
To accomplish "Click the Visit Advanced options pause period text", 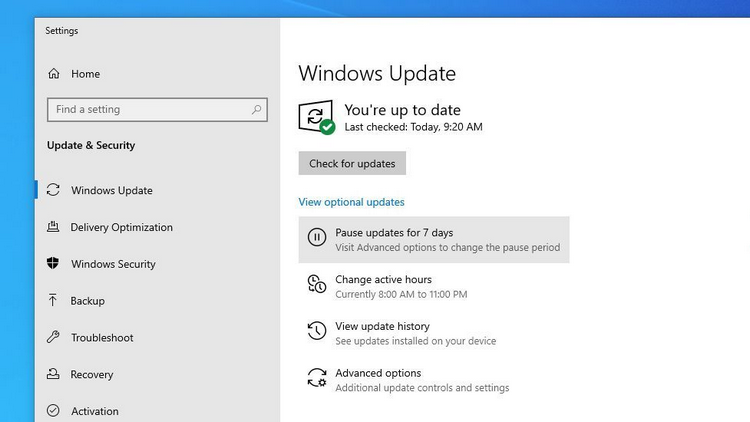I will coord(447,248).
